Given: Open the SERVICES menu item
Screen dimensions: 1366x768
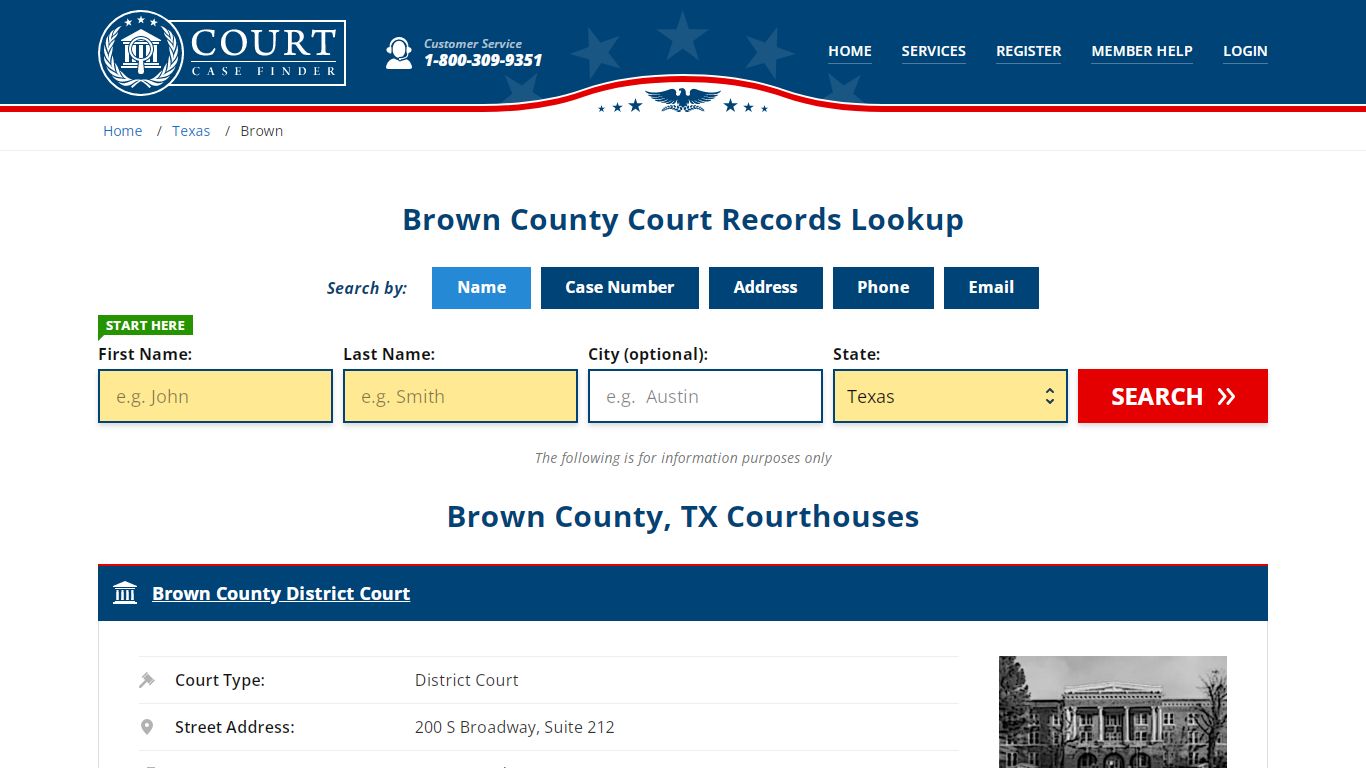Looking at the screenshot, I should coord(934,51).
